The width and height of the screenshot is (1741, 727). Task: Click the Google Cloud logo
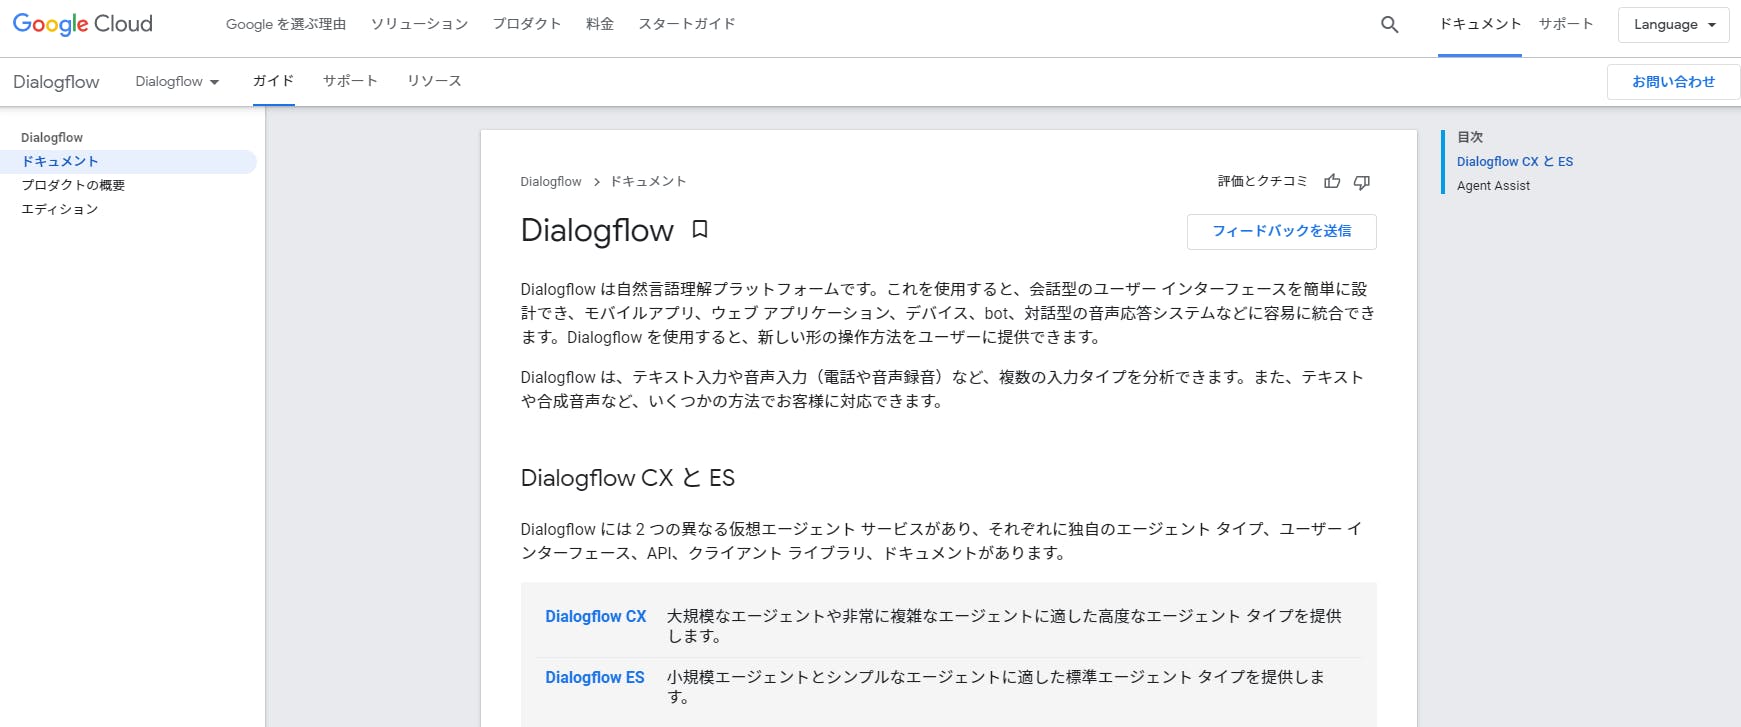click(83, 24)
